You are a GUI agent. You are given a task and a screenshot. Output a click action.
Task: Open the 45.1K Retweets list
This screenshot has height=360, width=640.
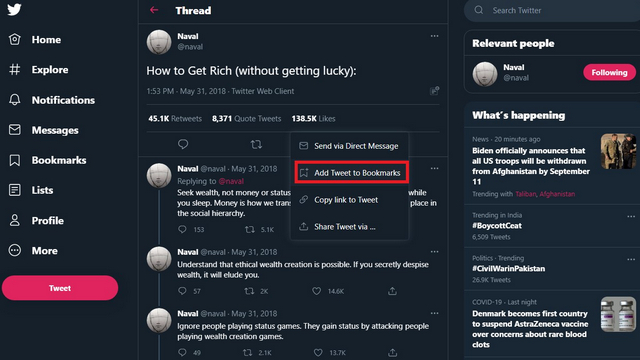click(175, 119)
